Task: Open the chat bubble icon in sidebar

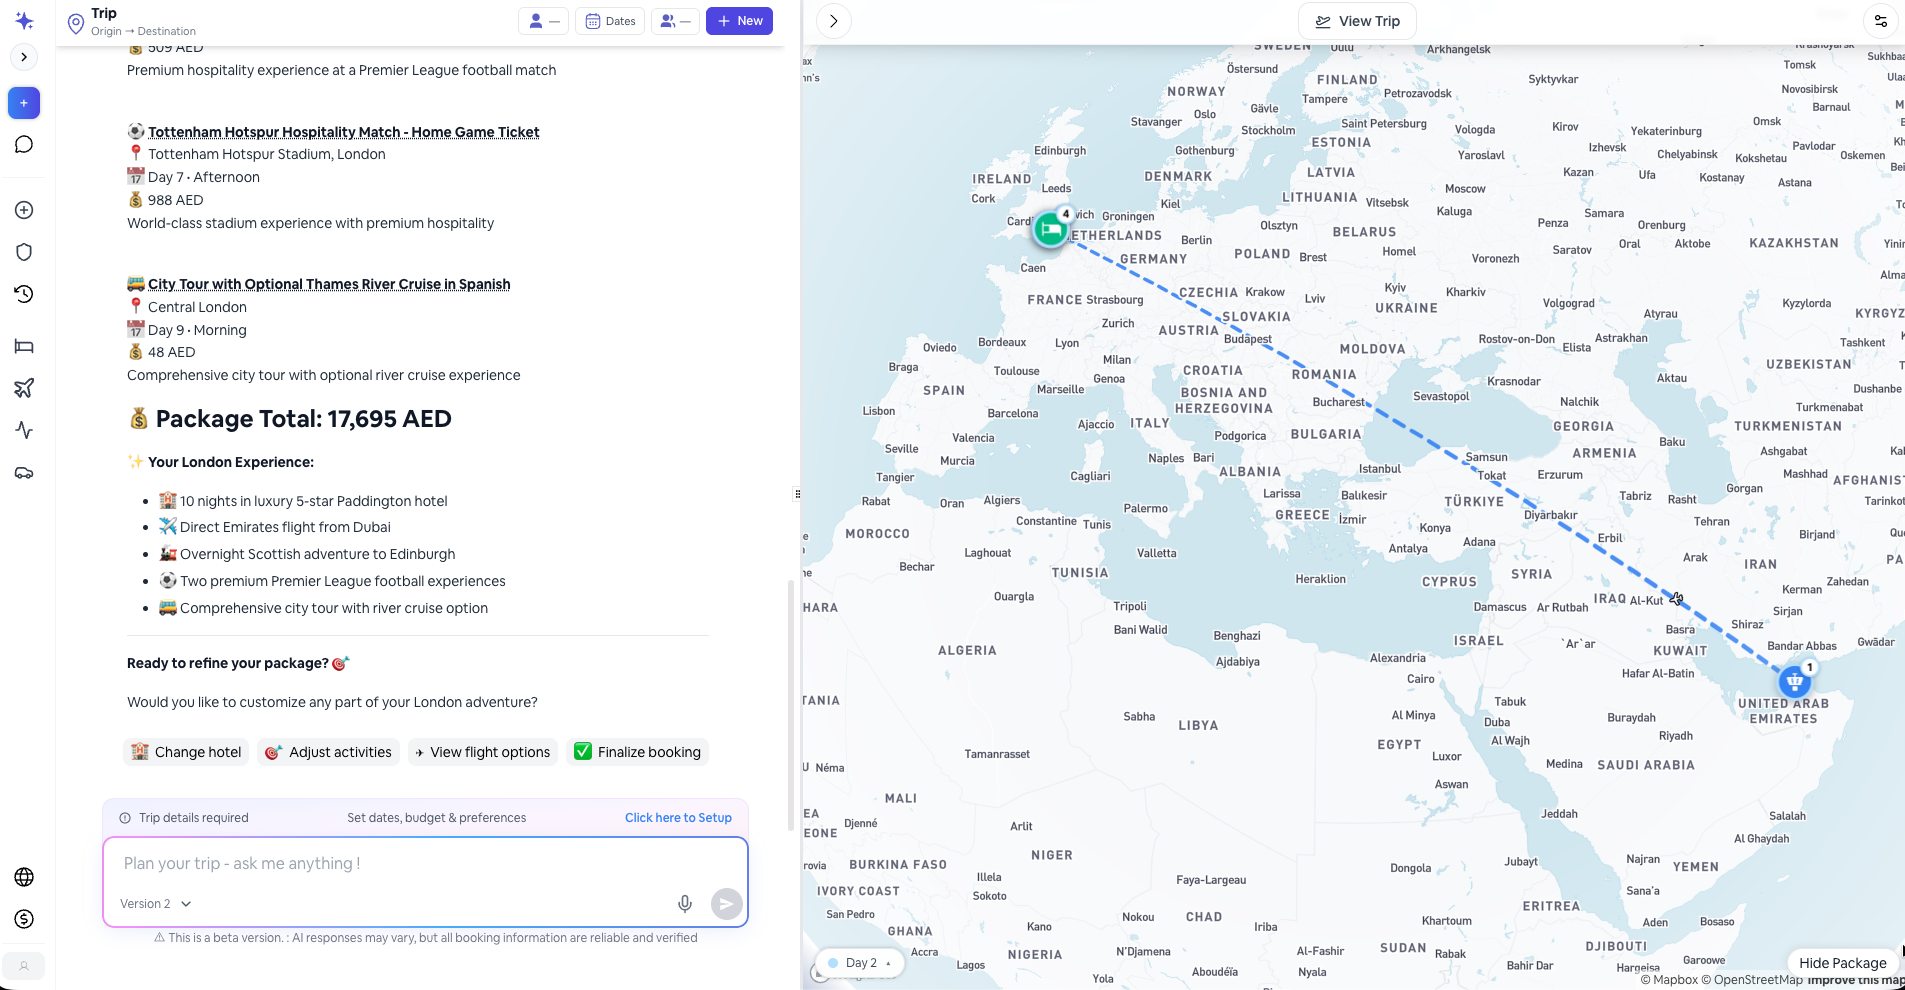Action: coord(24,145)
